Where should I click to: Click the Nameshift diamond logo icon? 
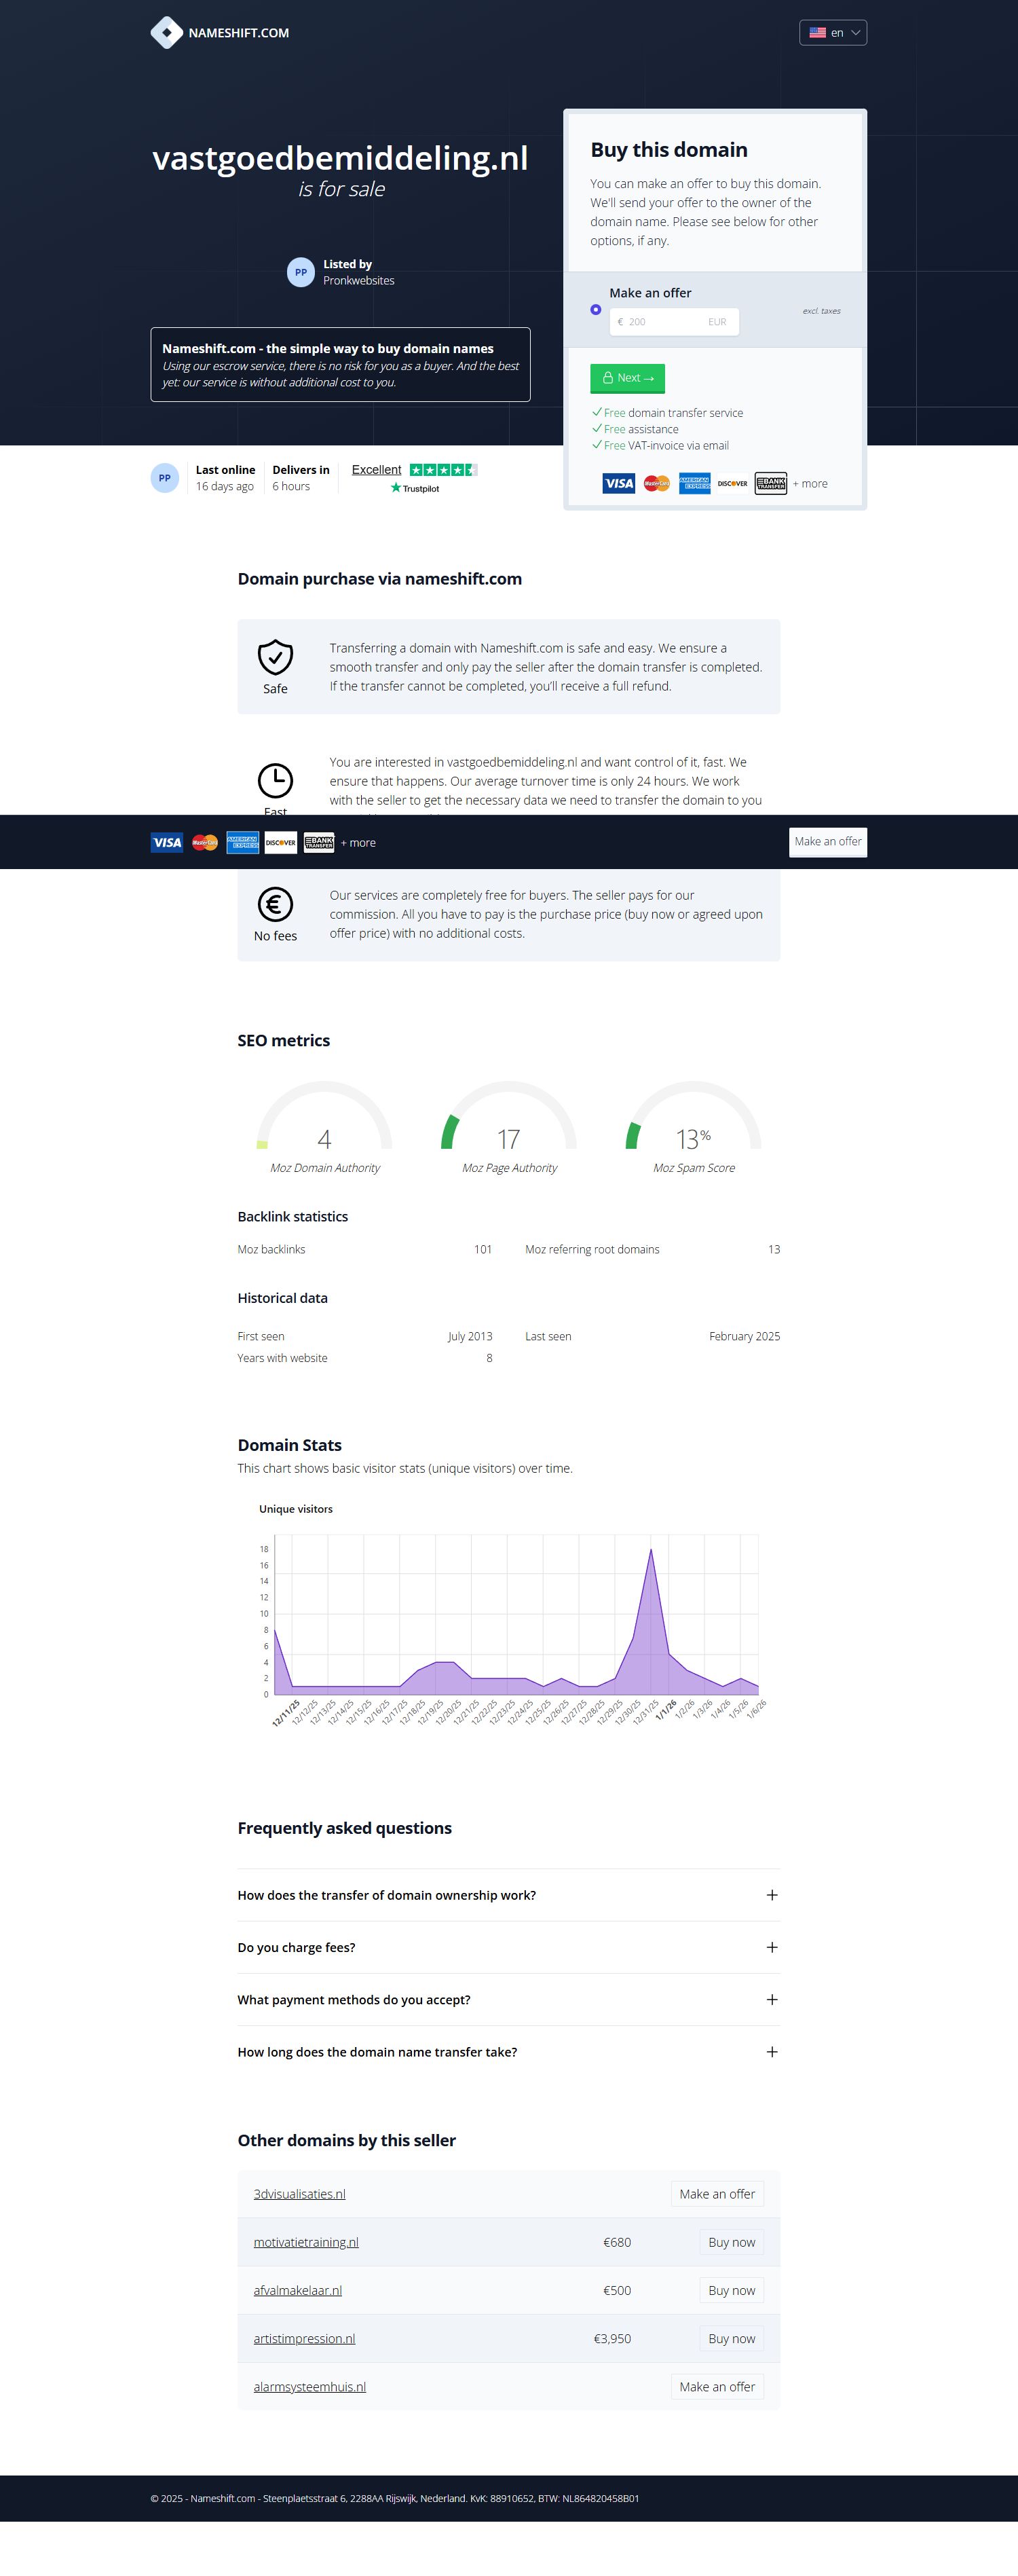coord(166,33)
